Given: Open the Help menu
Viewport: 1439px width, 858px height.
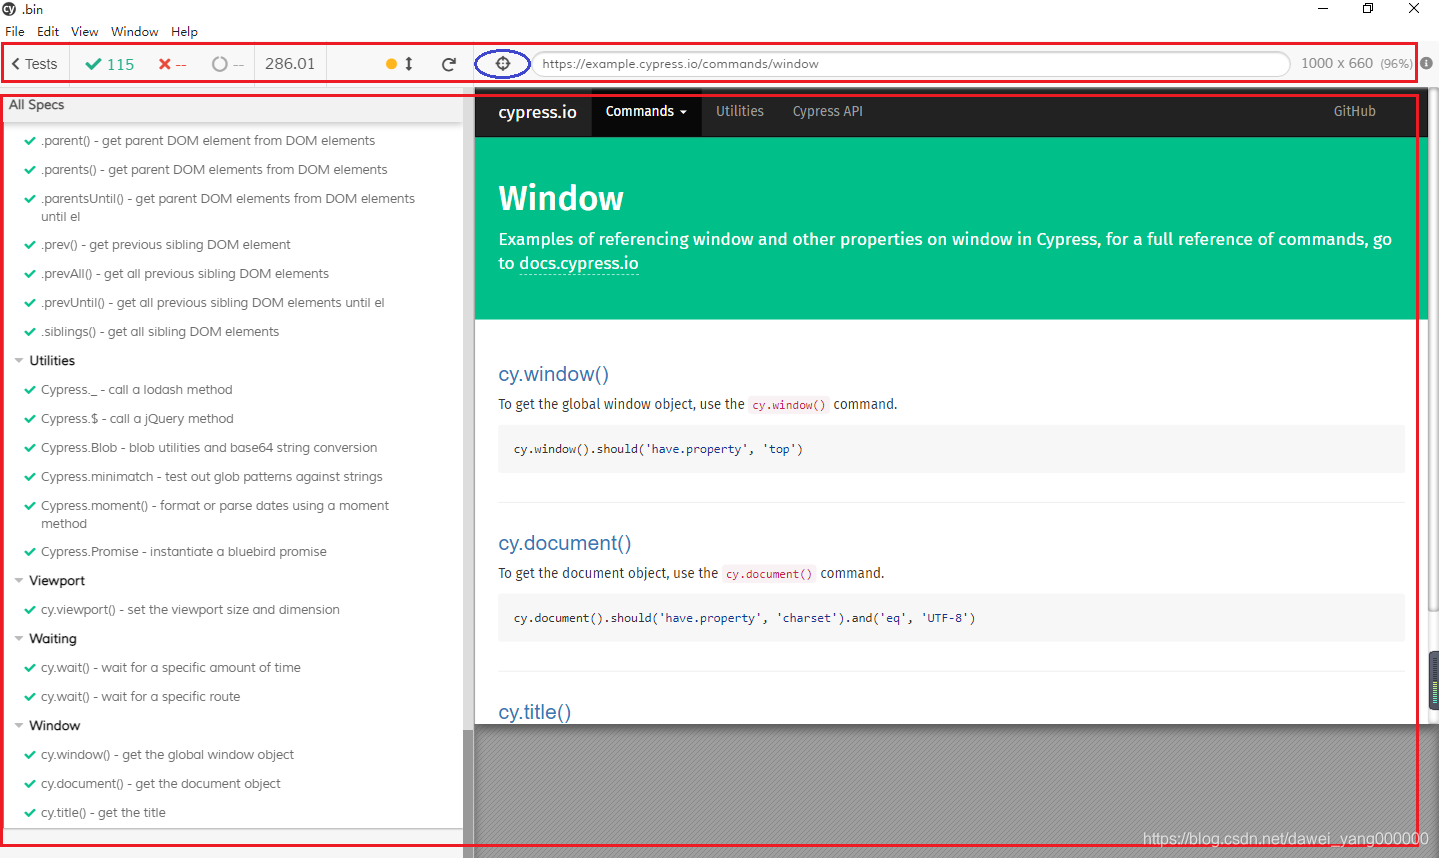Looking at the screenshot, I should click(x=185, y=32).
